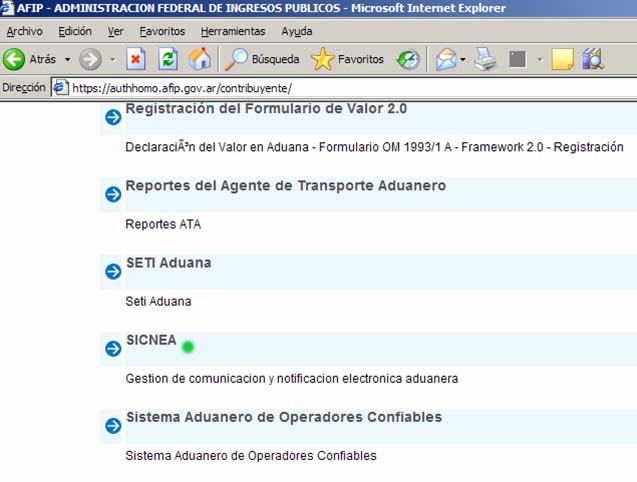Image resolution: width=637 pixels, height=482 pixels.
Task: Open the Herramientas menu
Action: [x=233, y=31]
